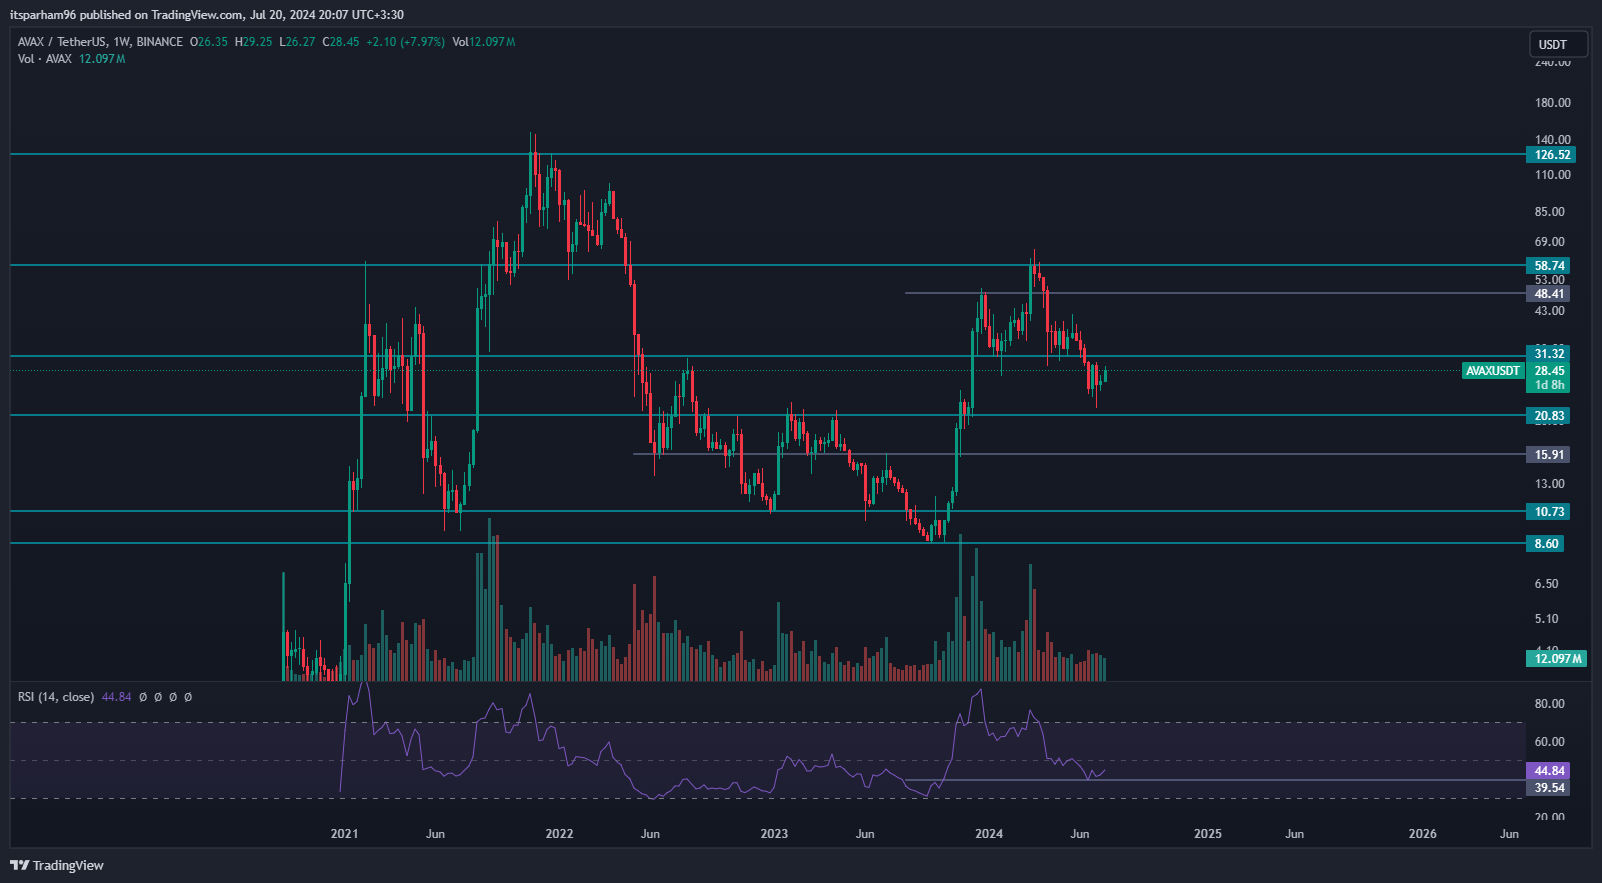Click the AVAX / TetherUS chart title
Screen dimensions: 1602x883
click(100, 42)
